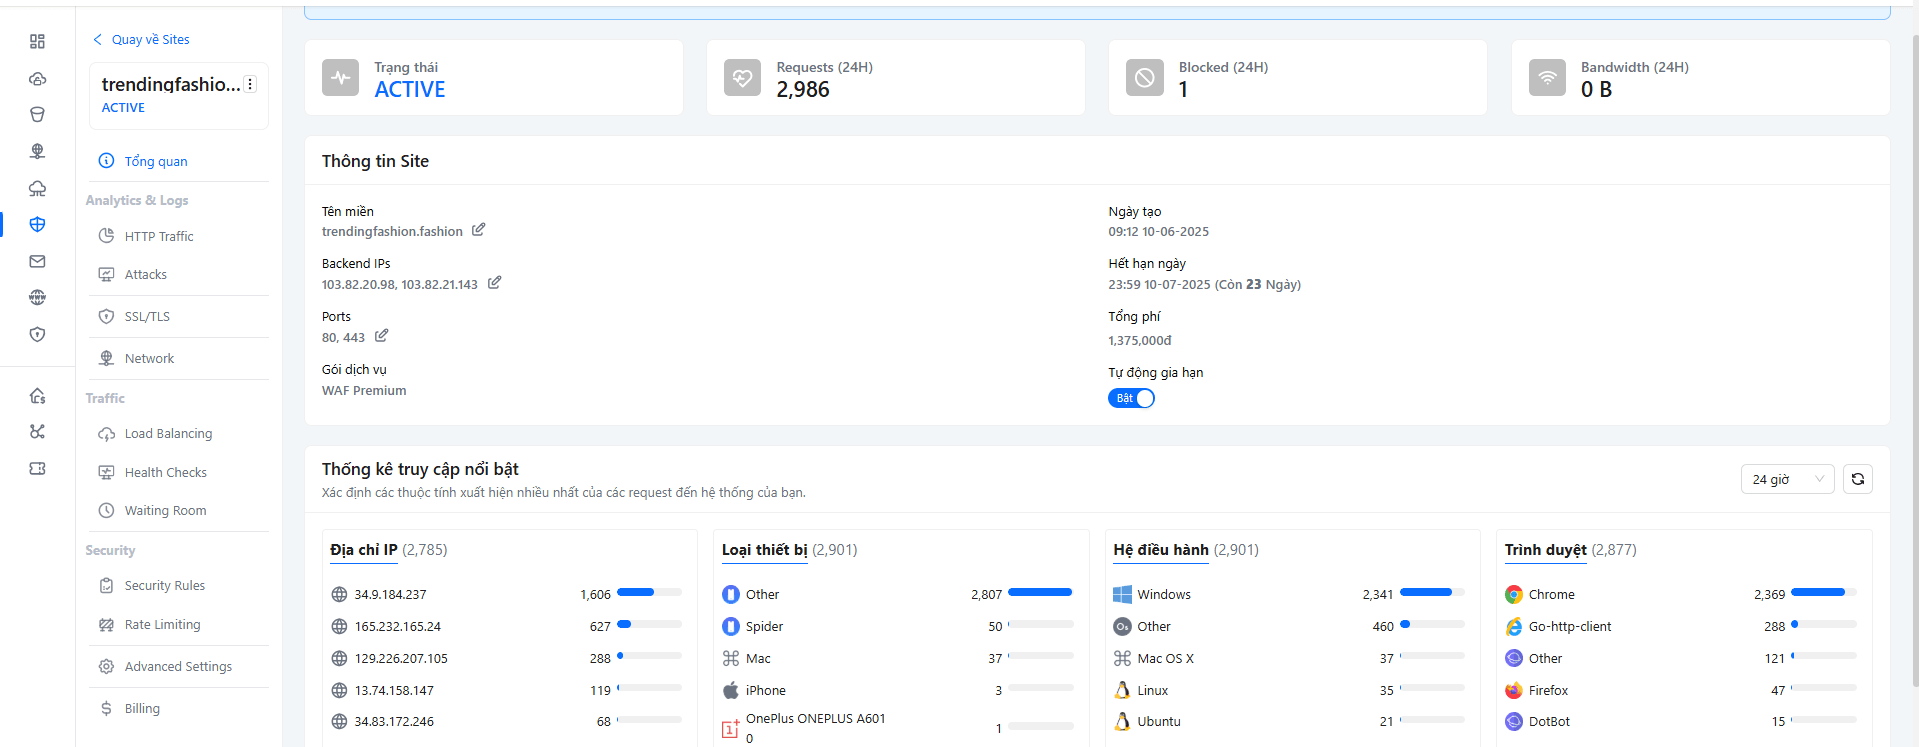The width and height of the screenshot is (1919, 747).
Task: Click the Blocked (24H) ban icon
Action: [1144, 77]
